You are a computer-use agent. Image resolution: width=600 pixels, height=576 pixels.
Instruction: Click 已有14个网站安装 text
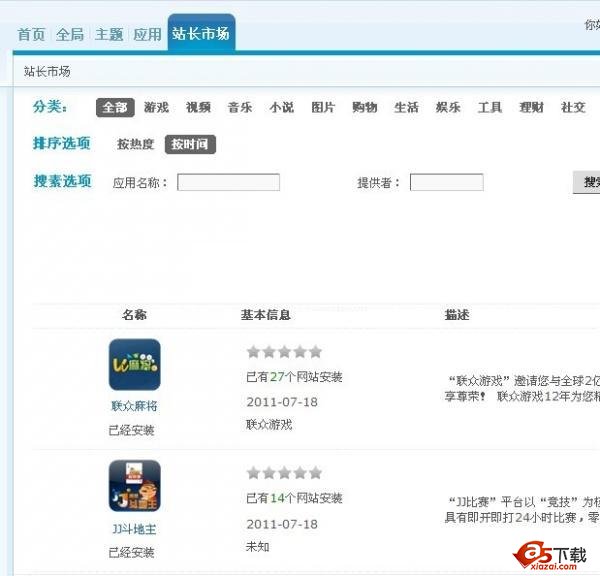point(294,498)
